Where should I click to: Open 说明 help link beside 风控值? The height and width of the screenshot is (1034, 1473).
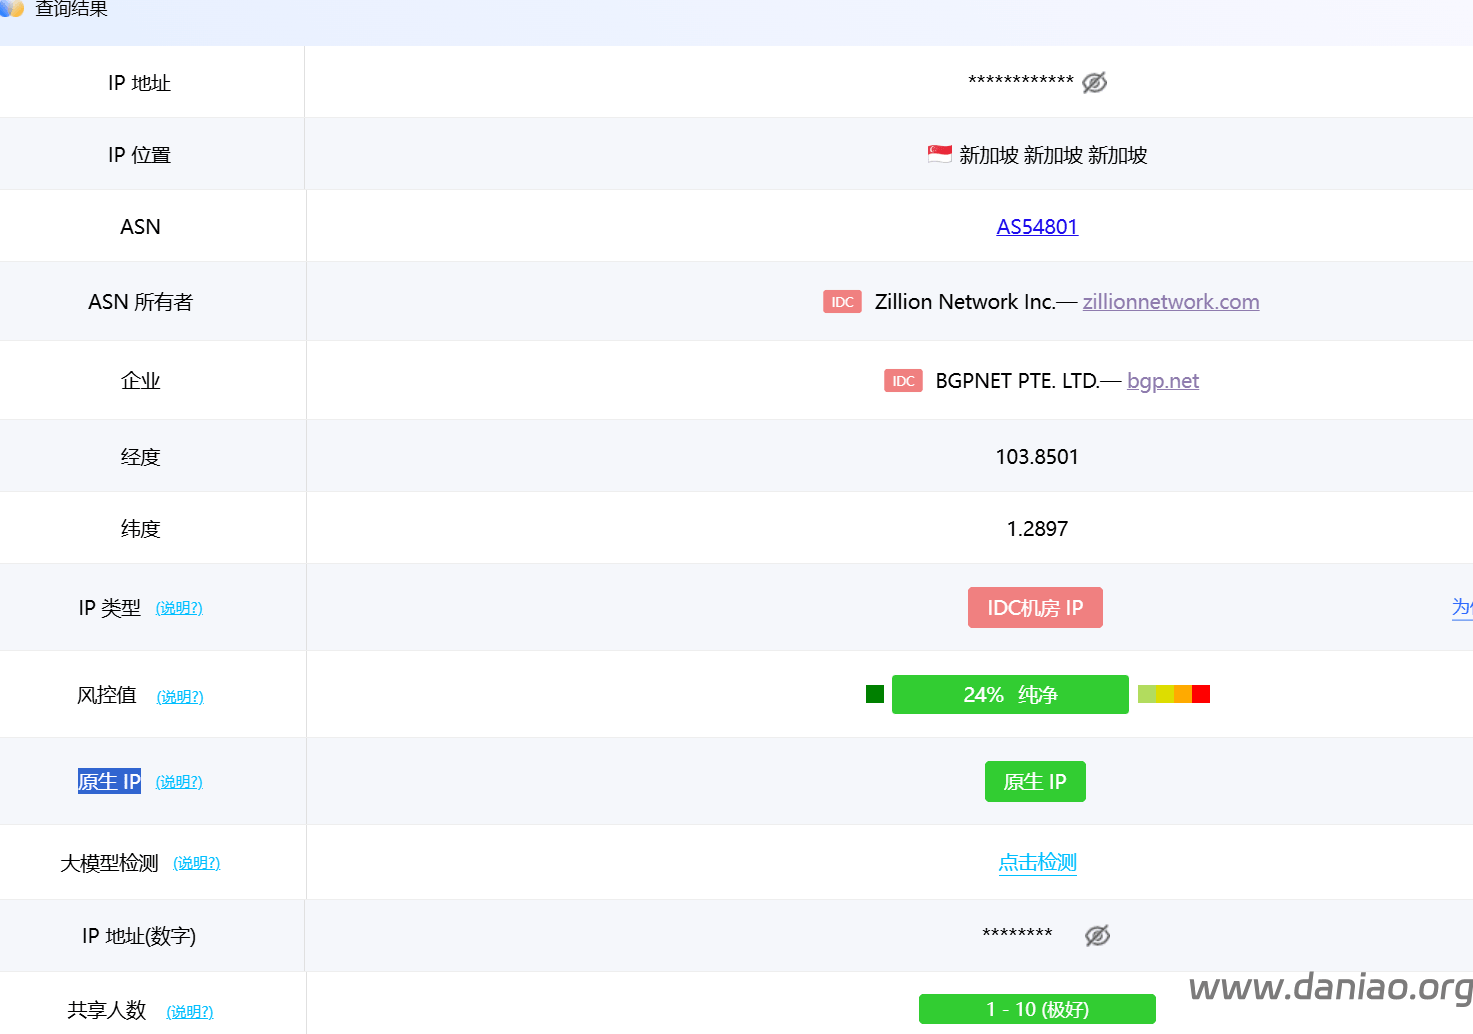click(x=180, y=697)
